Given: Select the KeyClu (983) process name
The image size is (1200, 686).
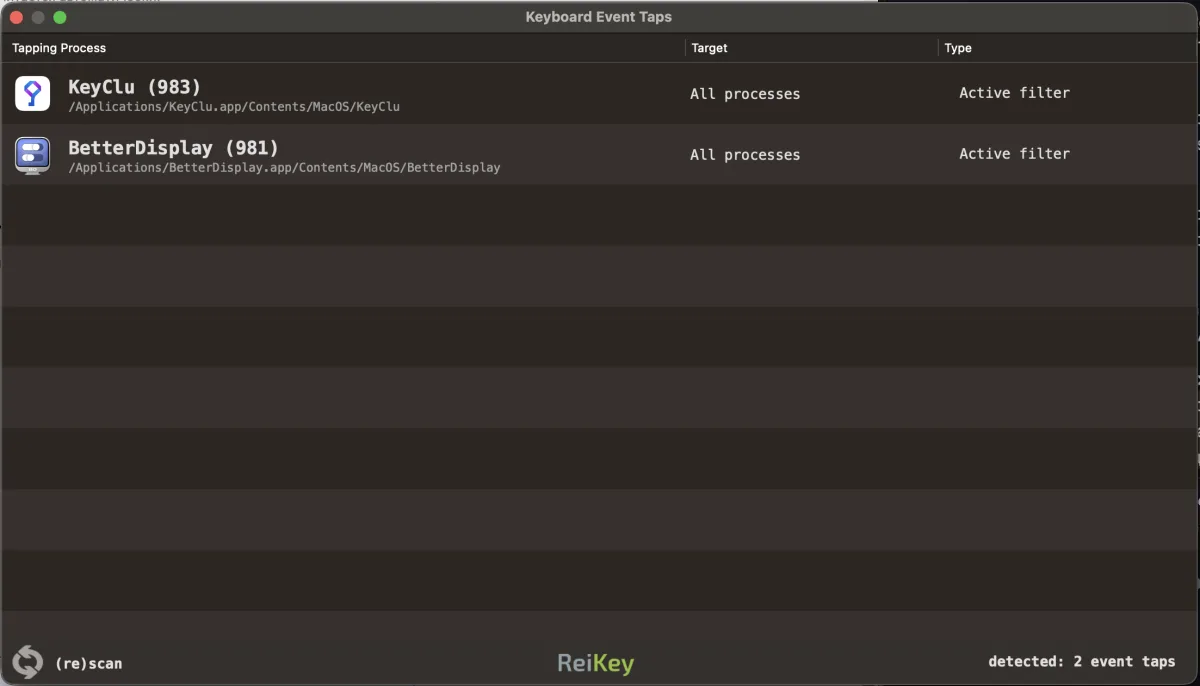Looking at the screenshot, I should 134,87.
